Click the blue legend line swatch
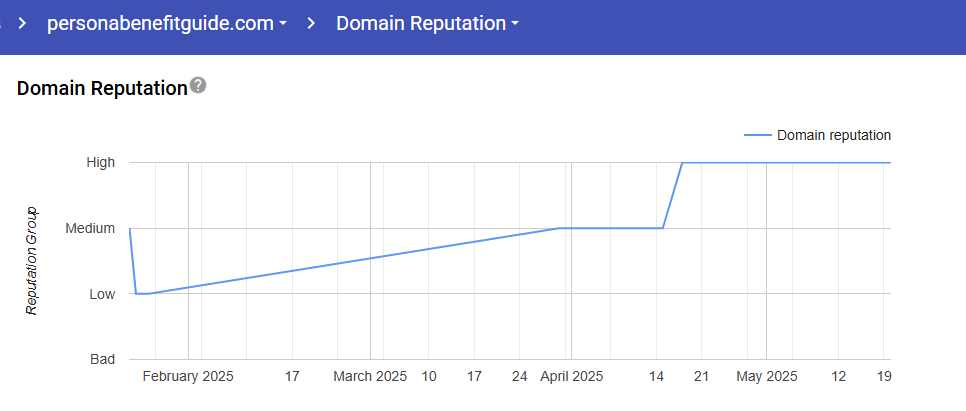 coord(757,135)
